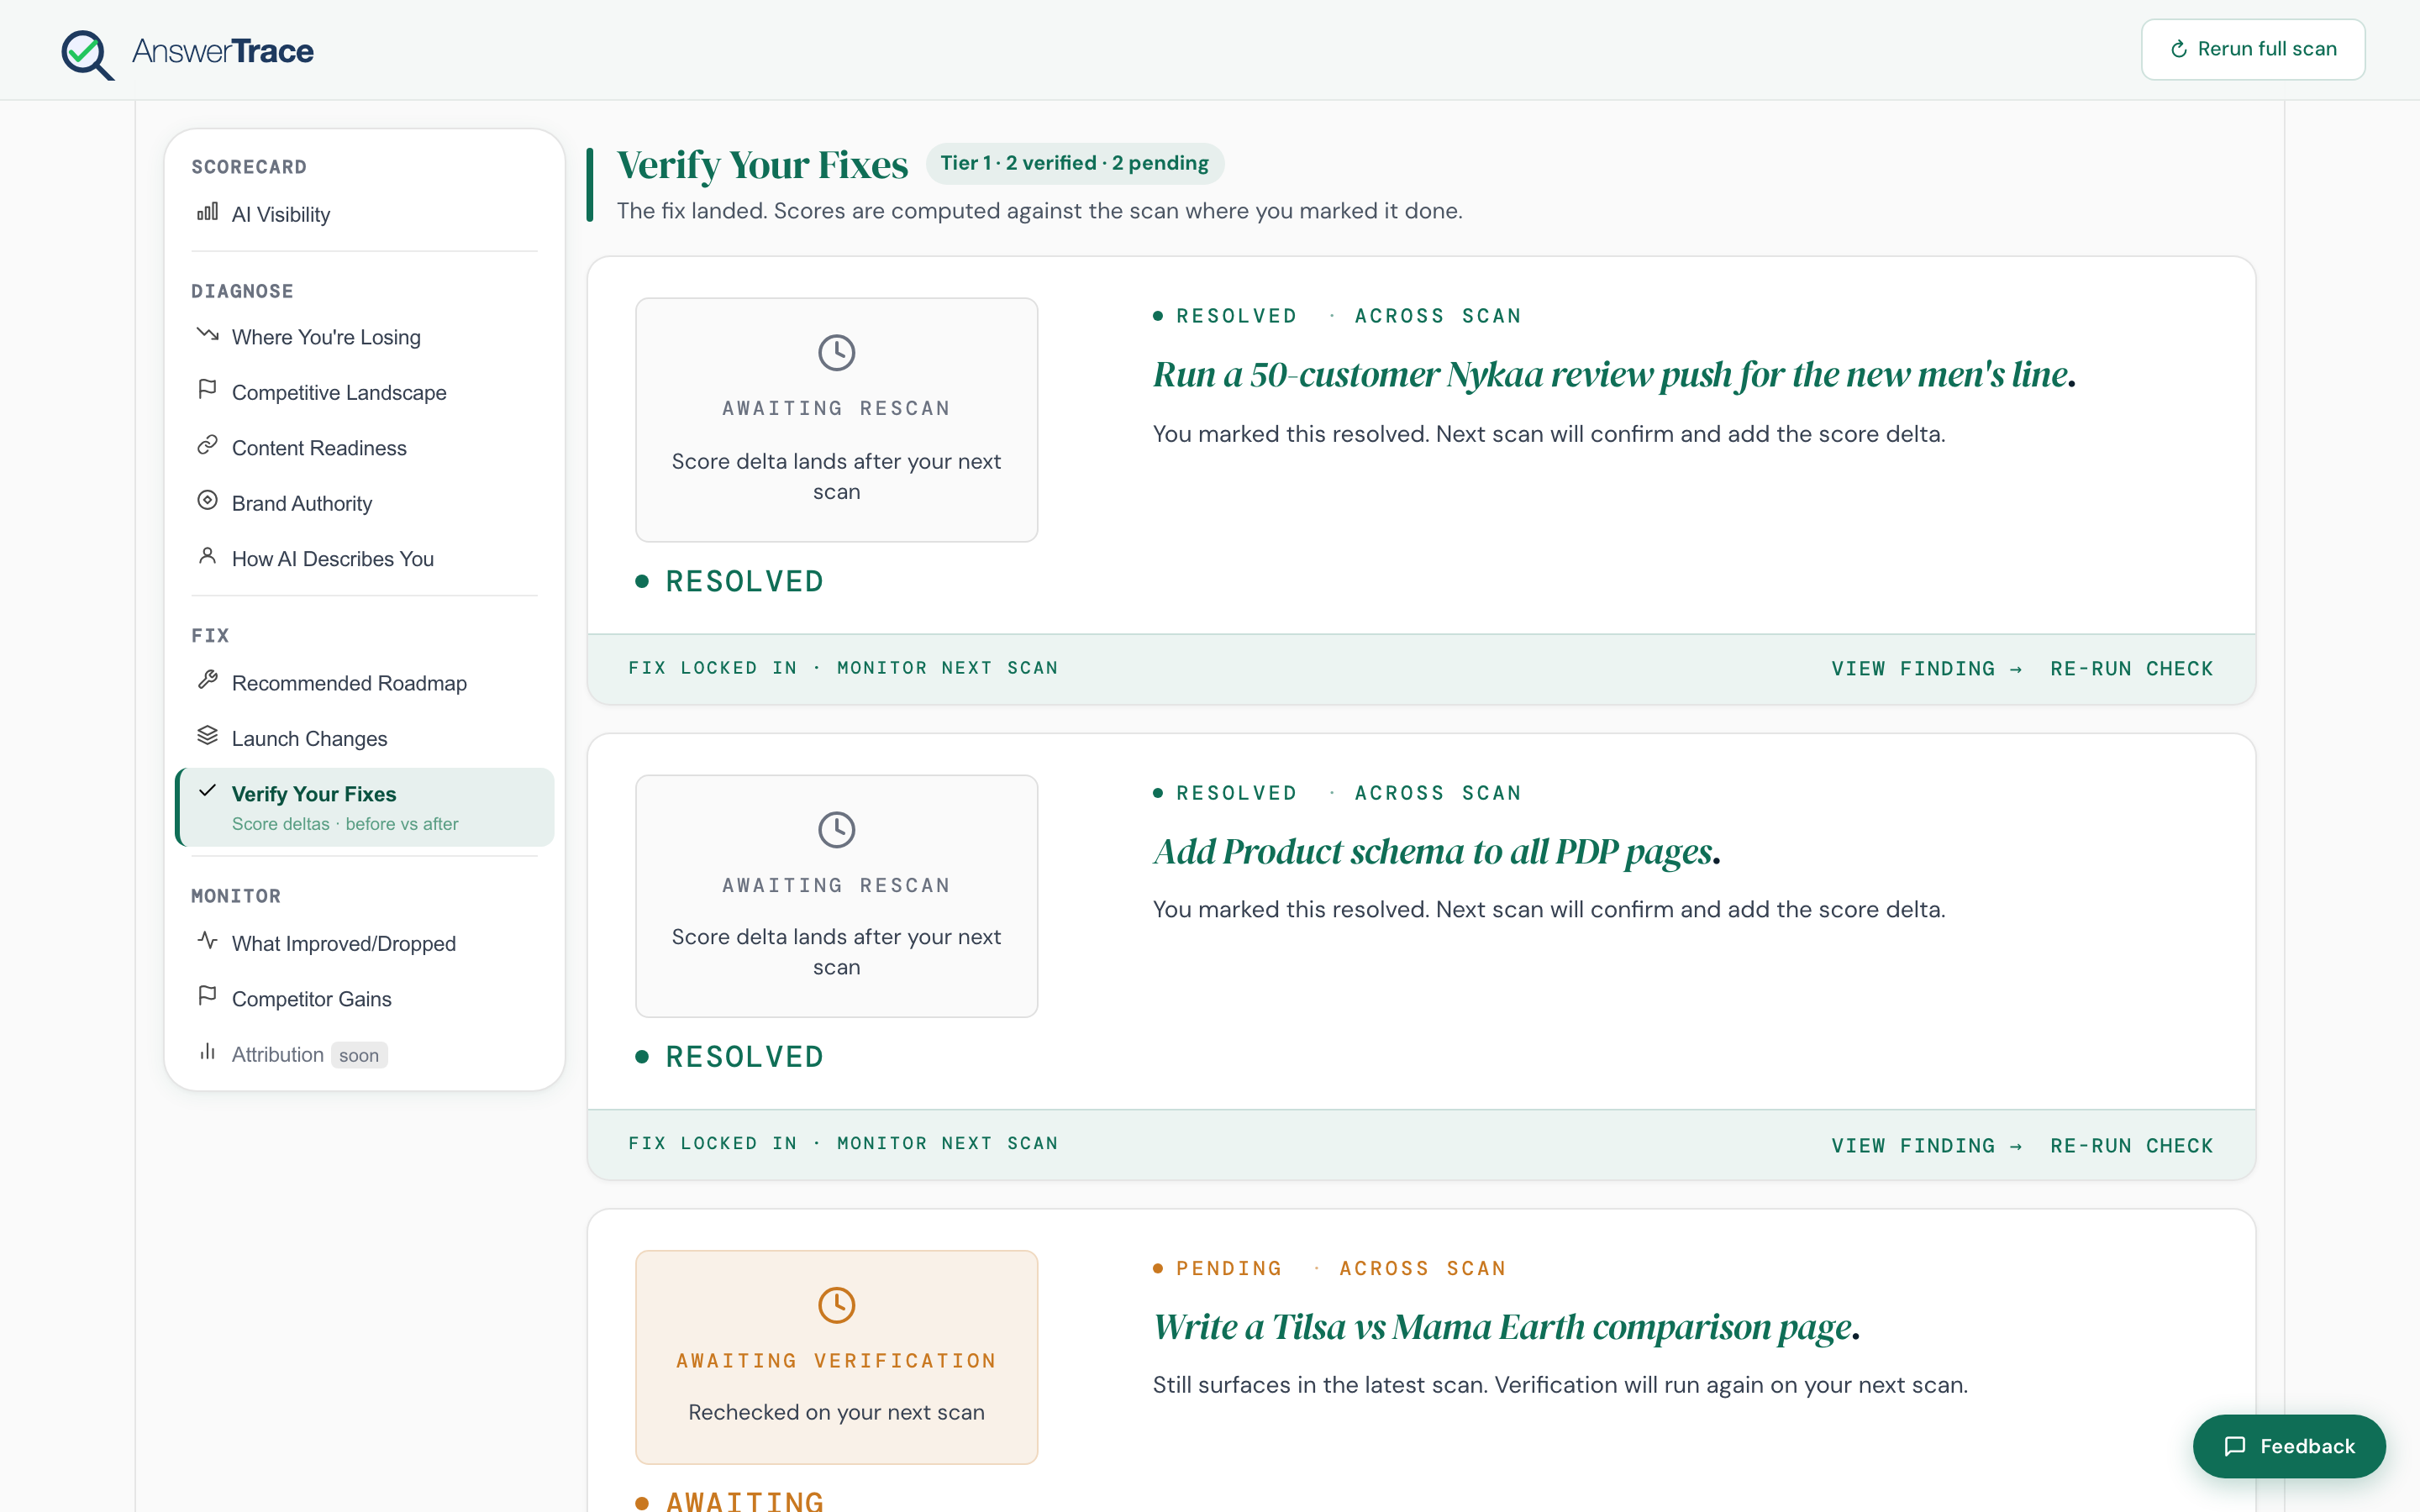Click the Verify Your Fixes page heading
Screen dimensions: 2420x1512
pos(762,165)
